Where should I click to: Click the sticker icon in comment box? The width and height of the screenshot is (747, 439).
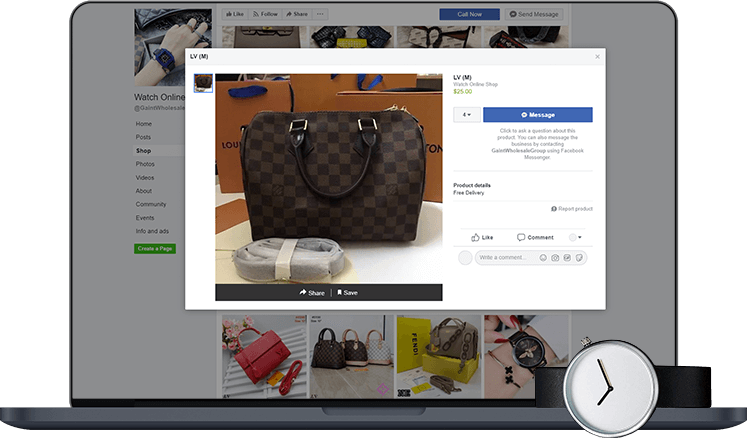[579, 258]
